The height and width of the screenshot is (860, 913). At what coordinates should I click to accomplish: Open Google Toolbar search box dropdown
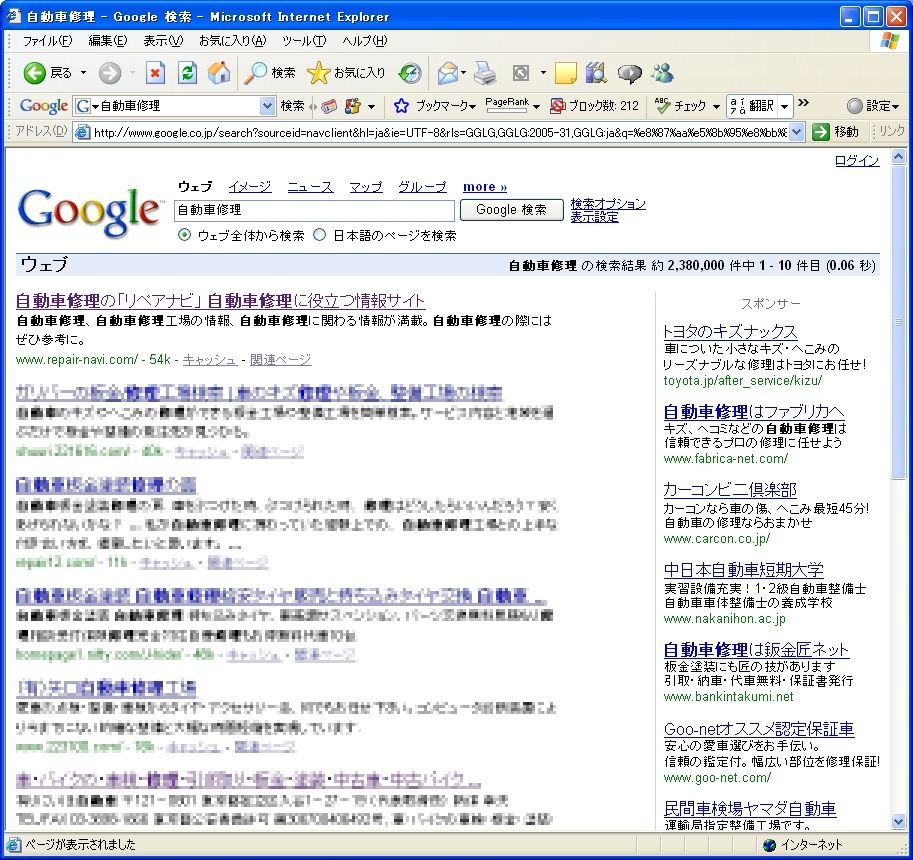267,106
